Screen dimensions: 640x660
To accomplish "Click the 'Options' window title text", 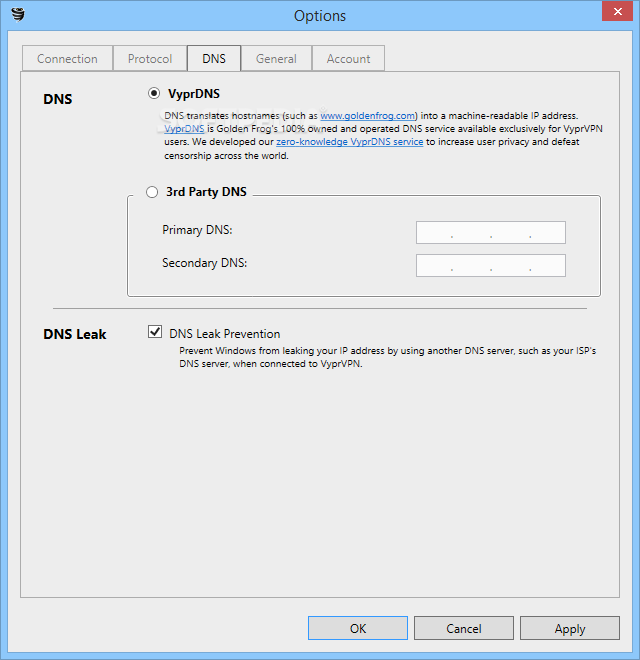I will [320, 16].
